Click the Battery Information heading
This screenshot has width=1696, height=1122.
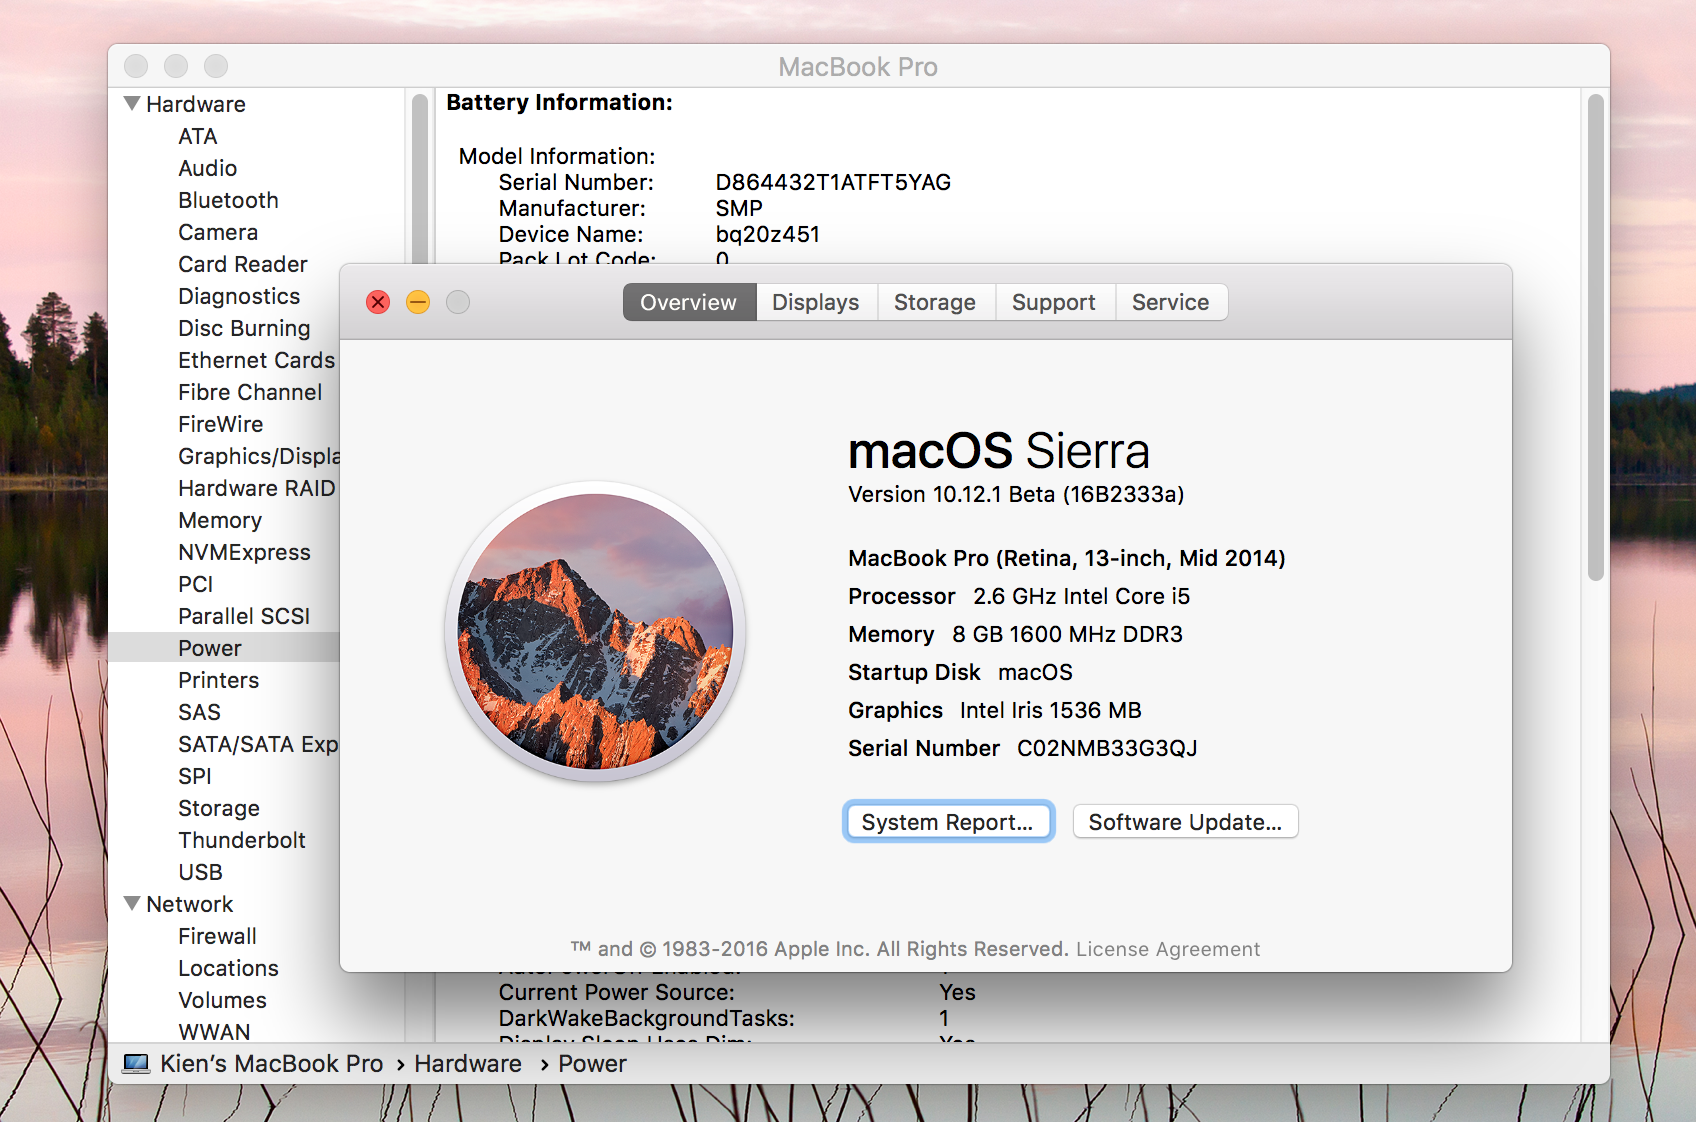[x=560, y=102]
